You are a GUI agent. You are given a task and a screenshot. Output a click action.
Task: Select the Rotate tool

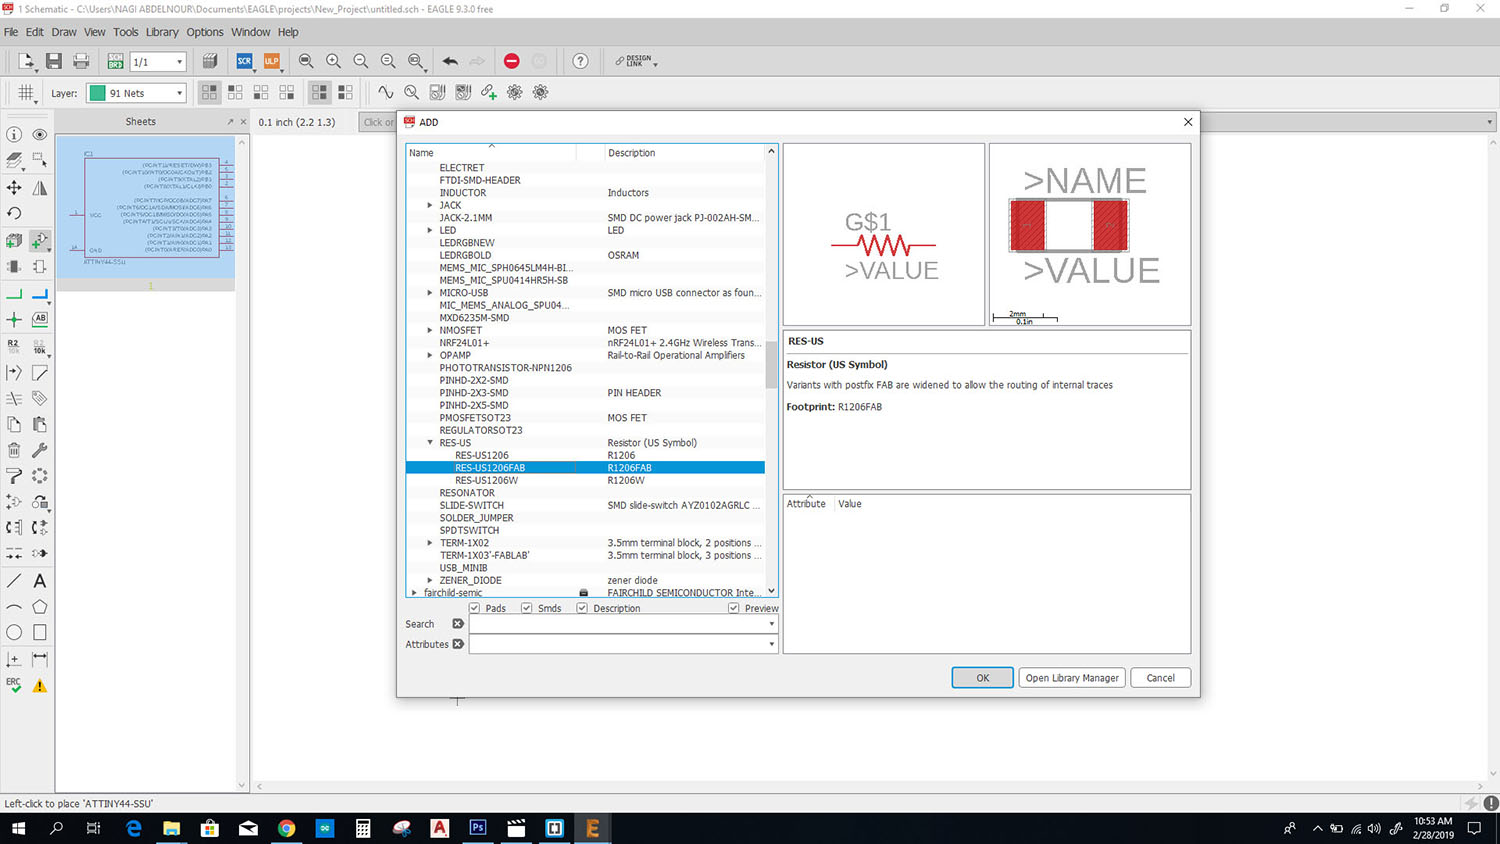coord(14,213)
